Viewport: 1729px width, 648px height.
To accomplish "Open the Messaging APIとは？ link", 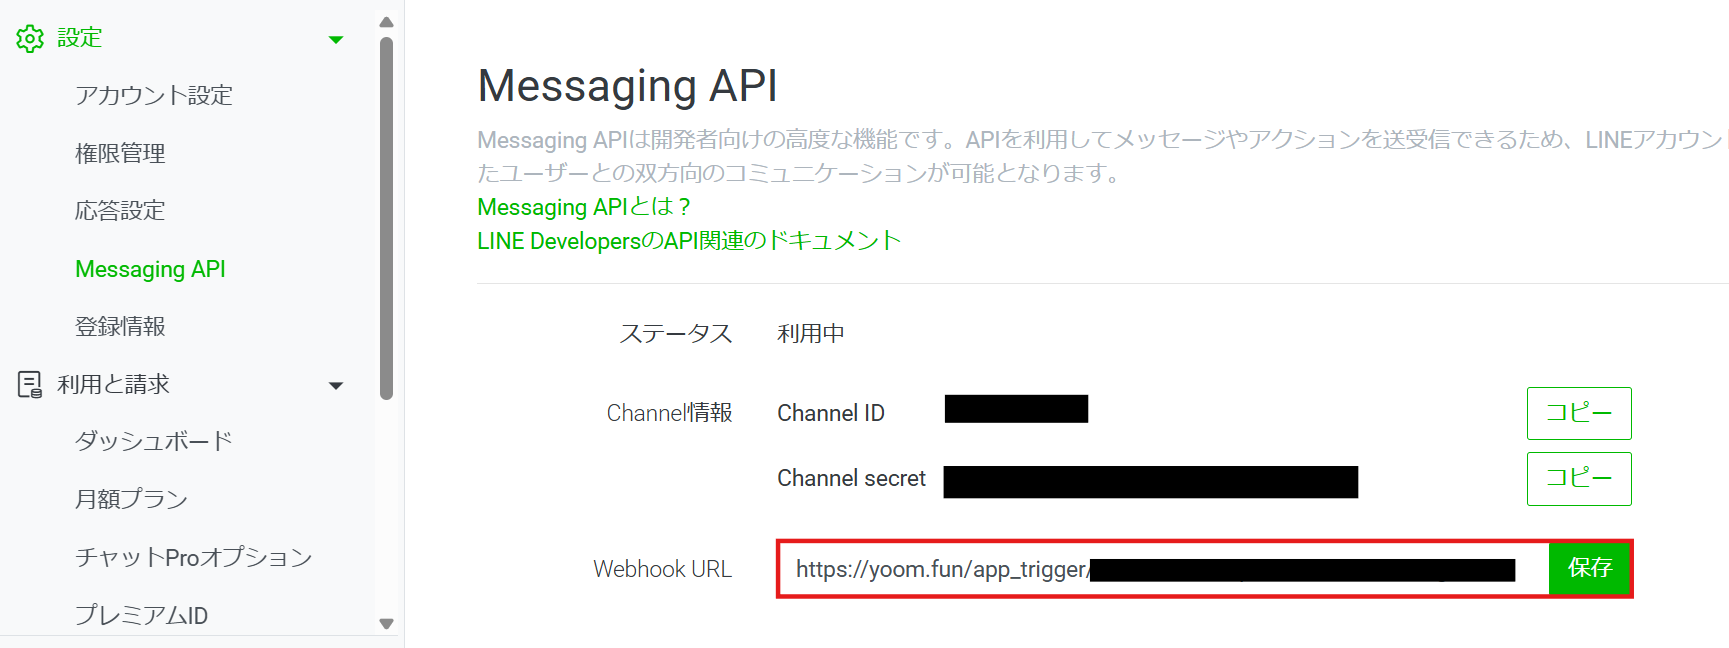I will [x=584, y=207].
